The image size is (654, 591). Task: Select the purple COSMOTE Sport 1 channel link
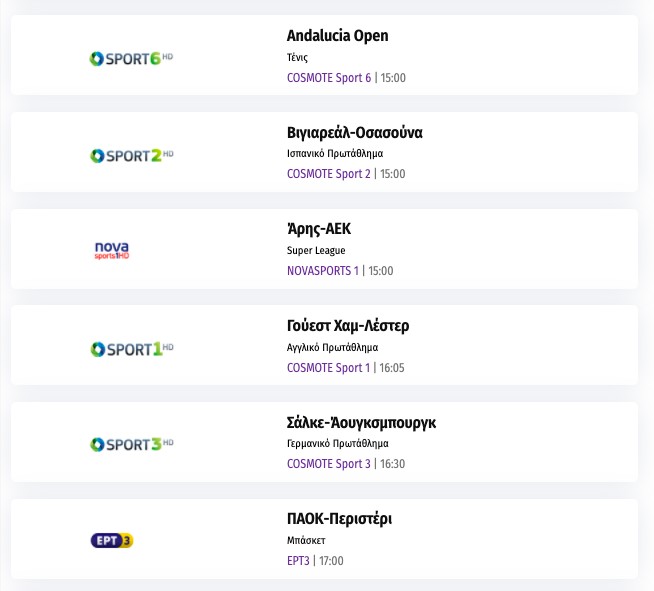click(x=329, y=368)
